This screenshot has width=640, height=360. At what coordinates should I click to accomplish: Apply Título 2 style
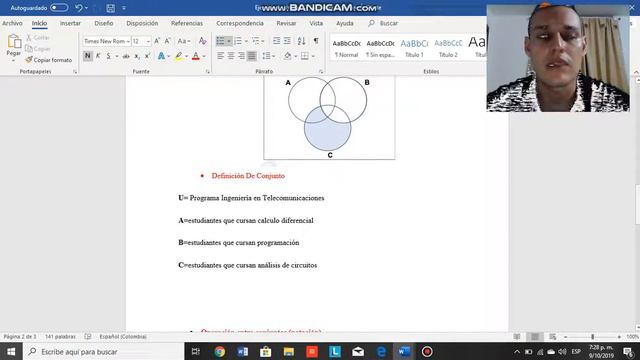(x=448, y=48)
